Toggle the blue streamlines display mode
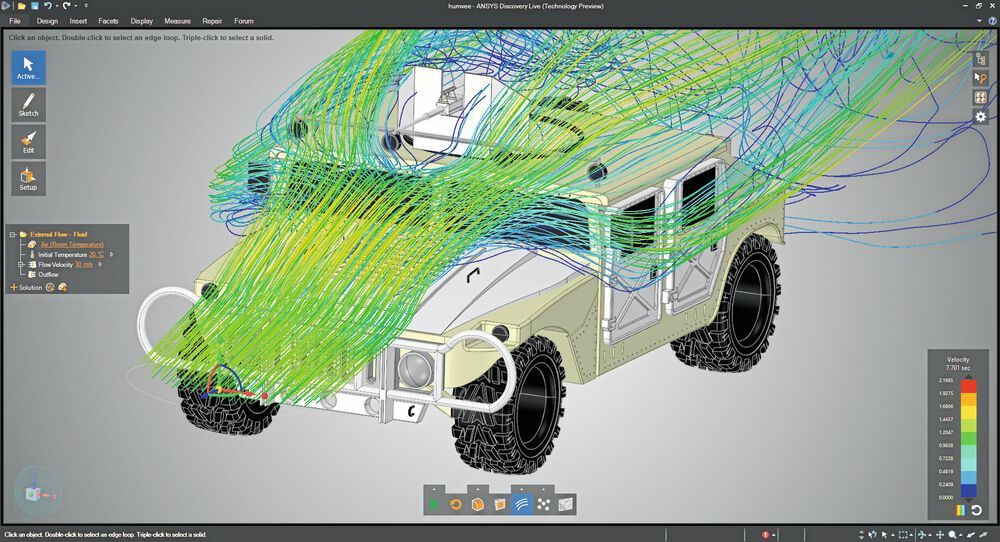This screenshot has width=1000, height=542. click(x=522, y=504)
